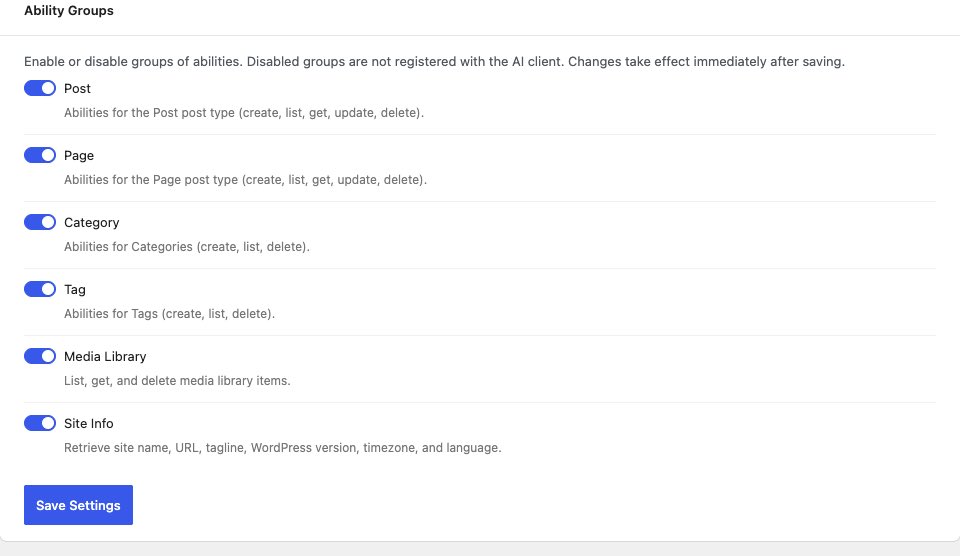Switch off the Tag abilities toggle
Image resolution: width=960 pixels, height=556 pixels.
point(40,290)
